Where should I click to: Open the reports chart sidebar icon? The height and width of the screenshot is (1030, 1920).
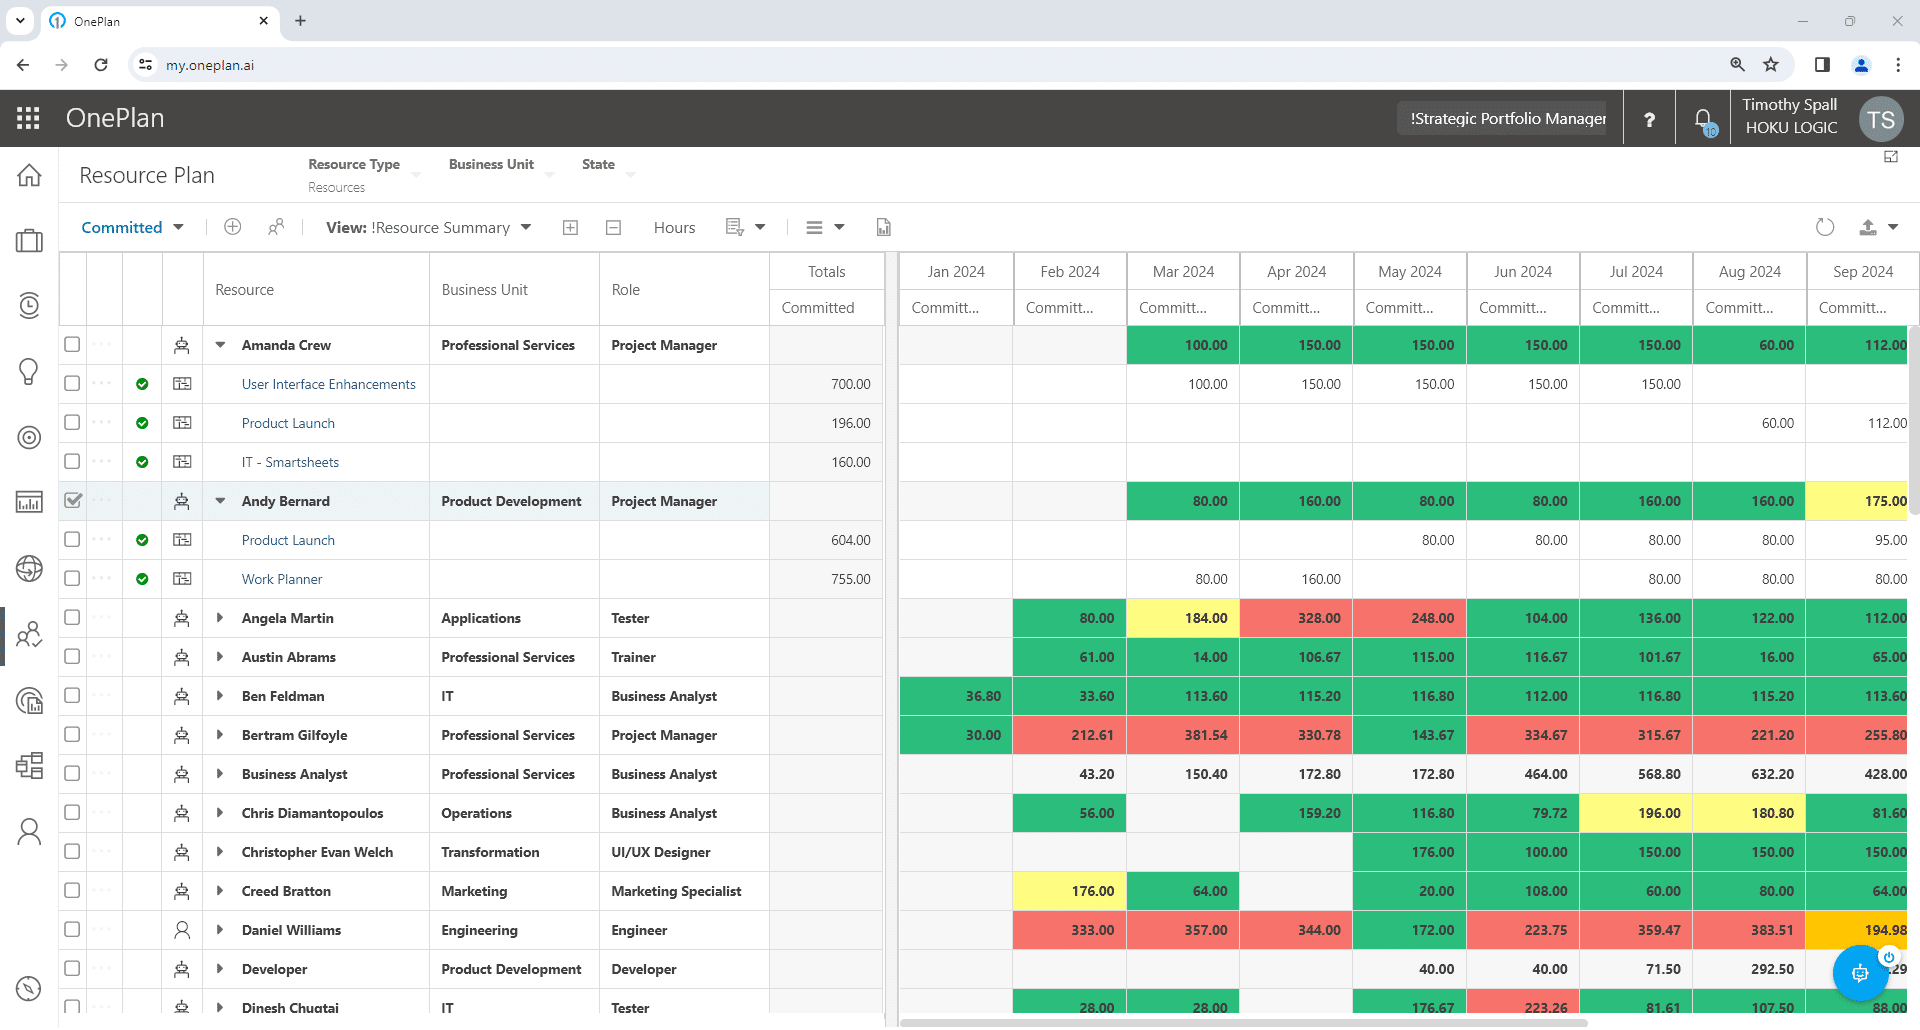[x=29, y=502]
